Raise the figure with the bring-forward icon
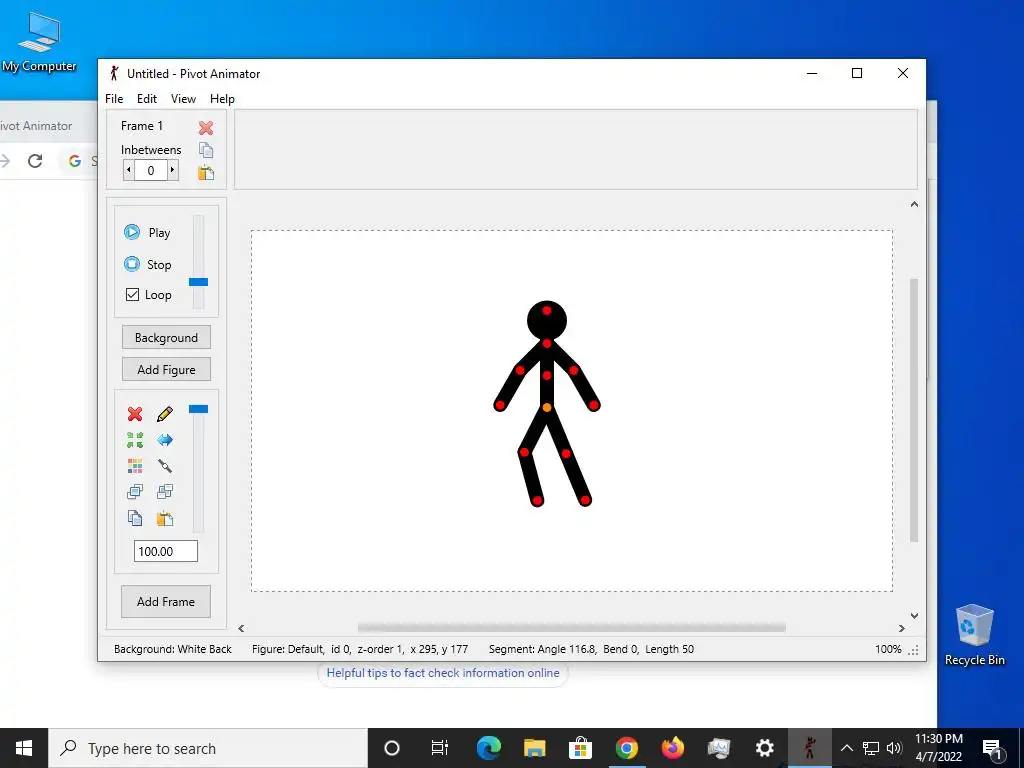This screenshot has height=768, width=1024. tap(135, 492)
